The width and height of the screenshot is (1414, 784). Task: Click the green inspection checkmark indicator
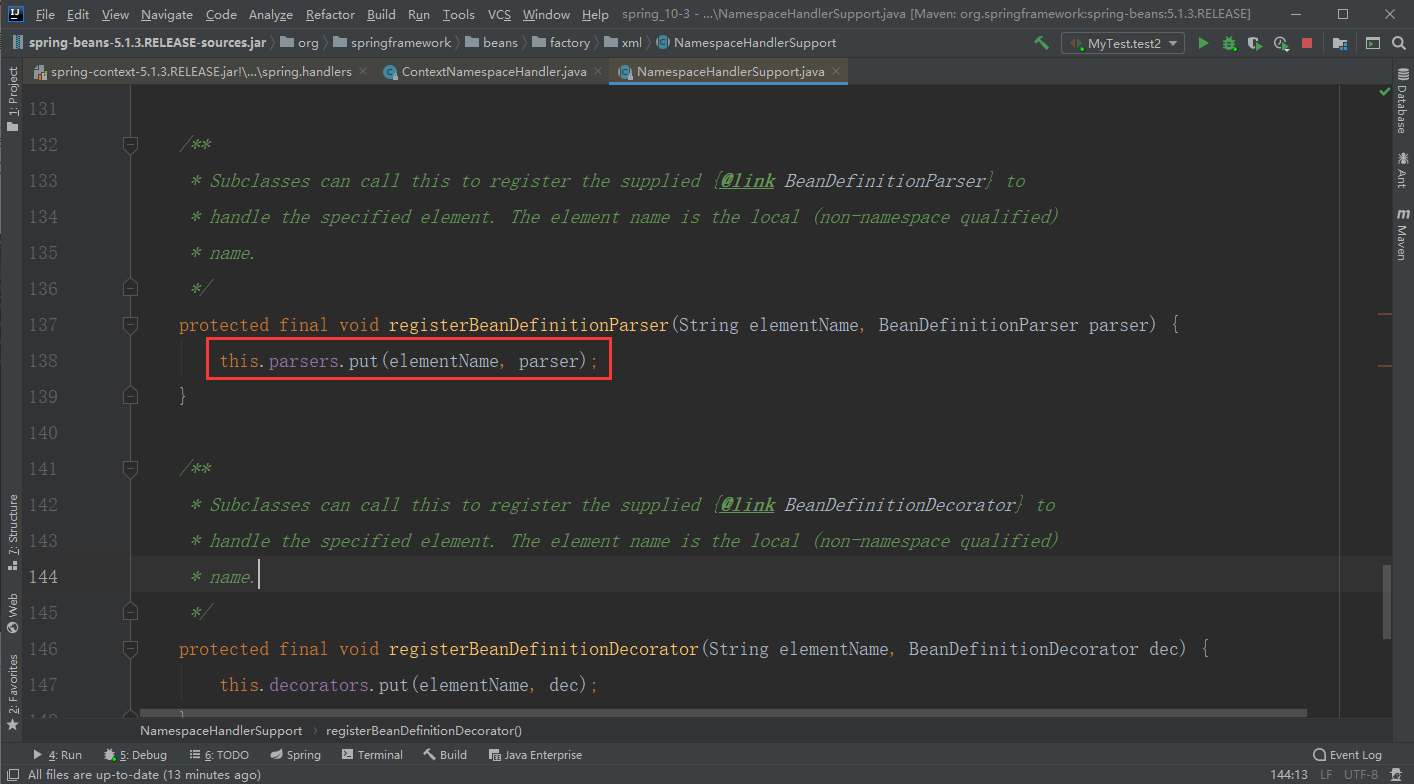click(x=1384, y=91)
